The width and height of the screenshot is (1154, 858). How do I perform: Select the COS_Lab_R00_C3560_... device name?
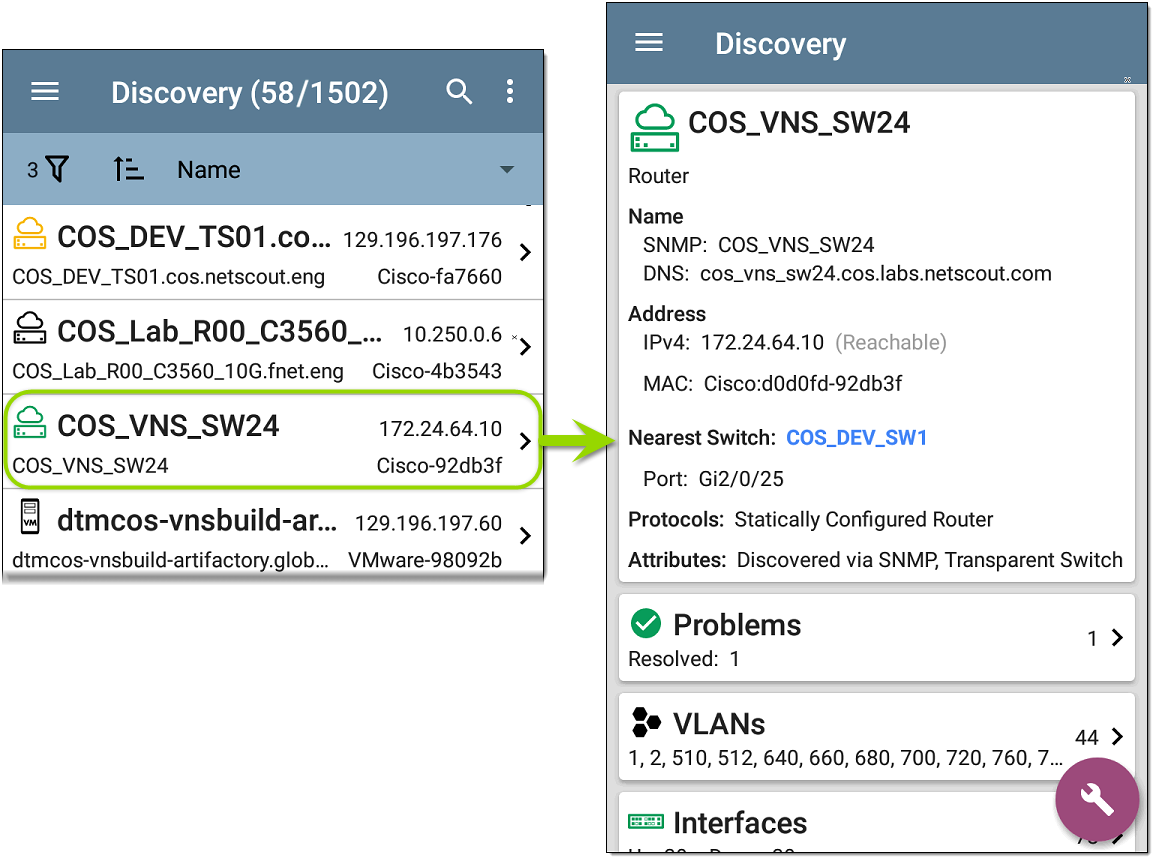click(x=219, y=332)
